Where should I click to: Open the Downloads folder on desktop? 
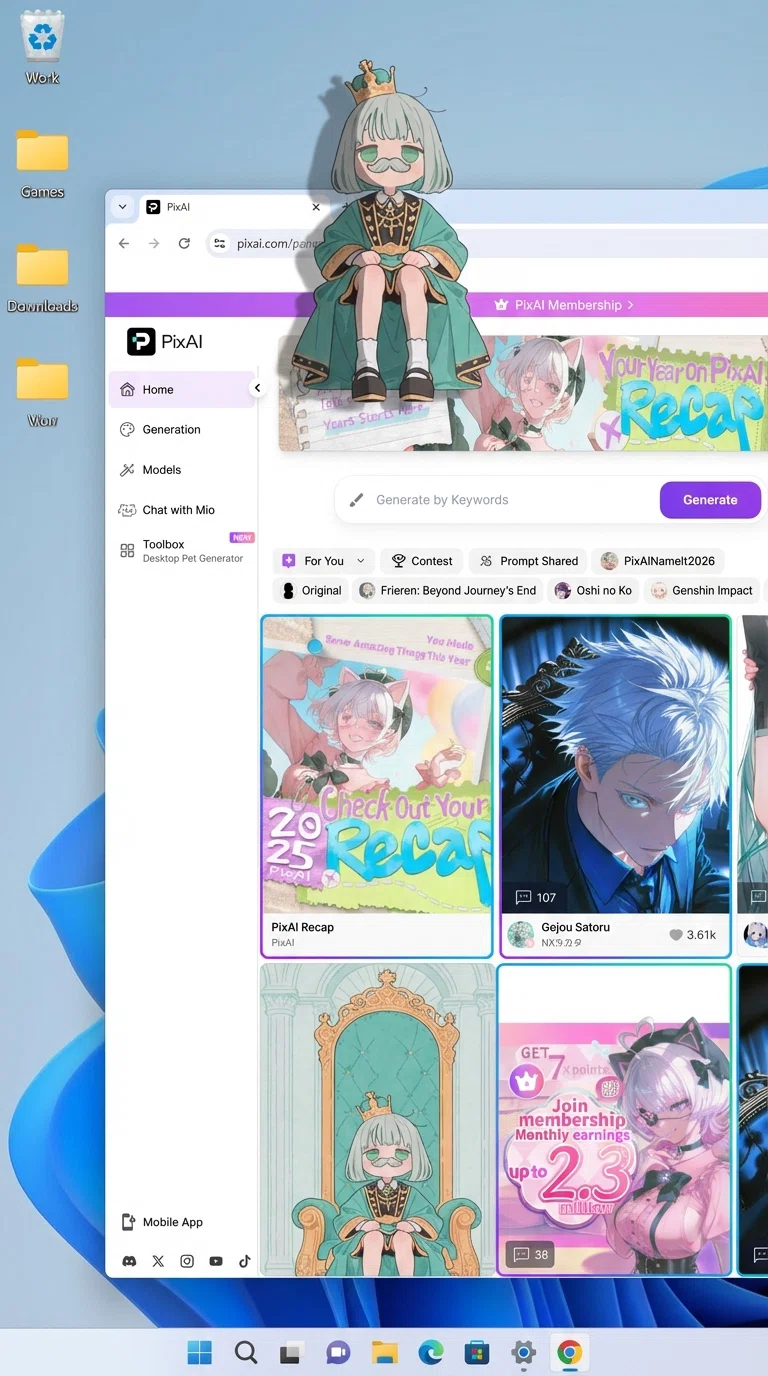[x=42, y=278]
